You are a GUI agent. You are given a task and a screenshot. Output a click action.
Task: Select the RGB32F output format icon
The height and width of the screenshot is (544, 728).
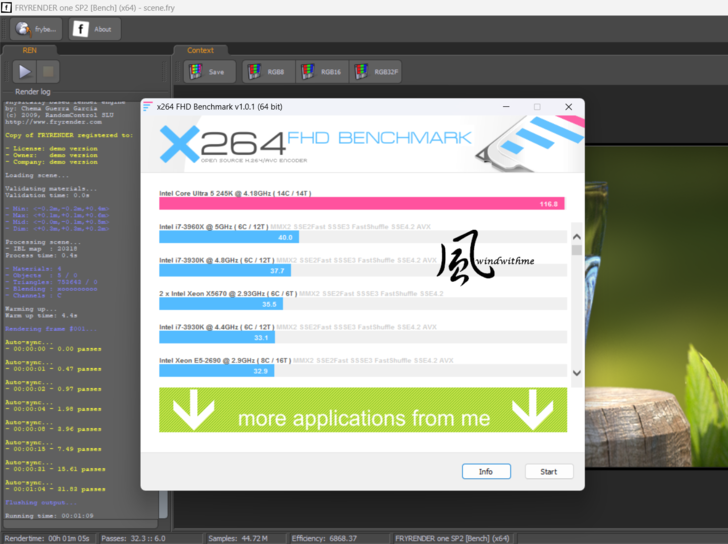pyautogui.click(x=375, y=72)
